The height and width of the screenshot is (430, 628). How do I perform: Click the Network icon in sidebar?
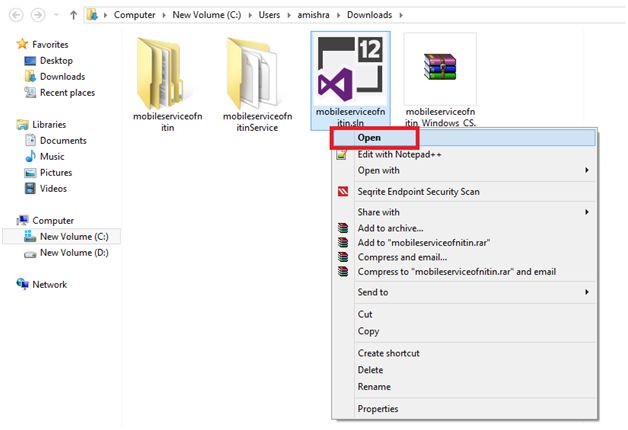pos(22,284)
